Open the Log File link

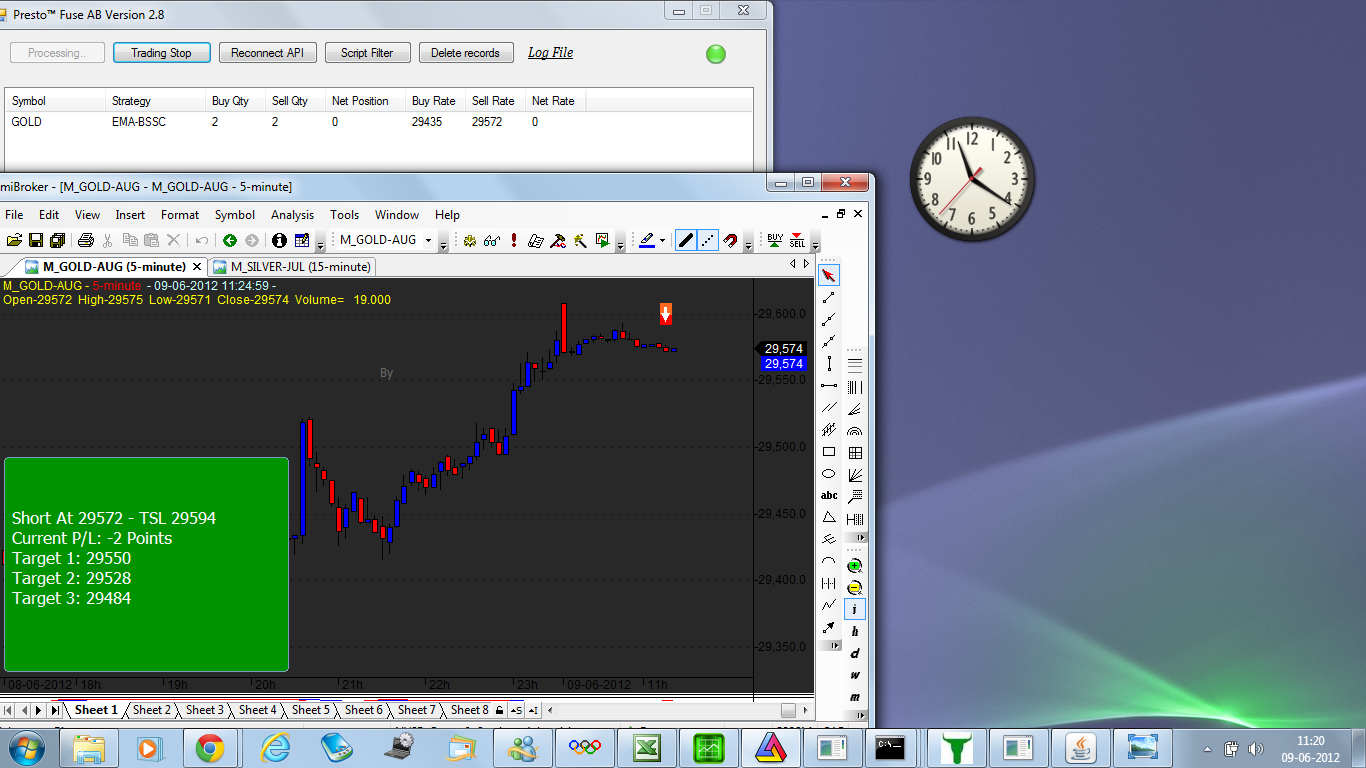[551, 53]
